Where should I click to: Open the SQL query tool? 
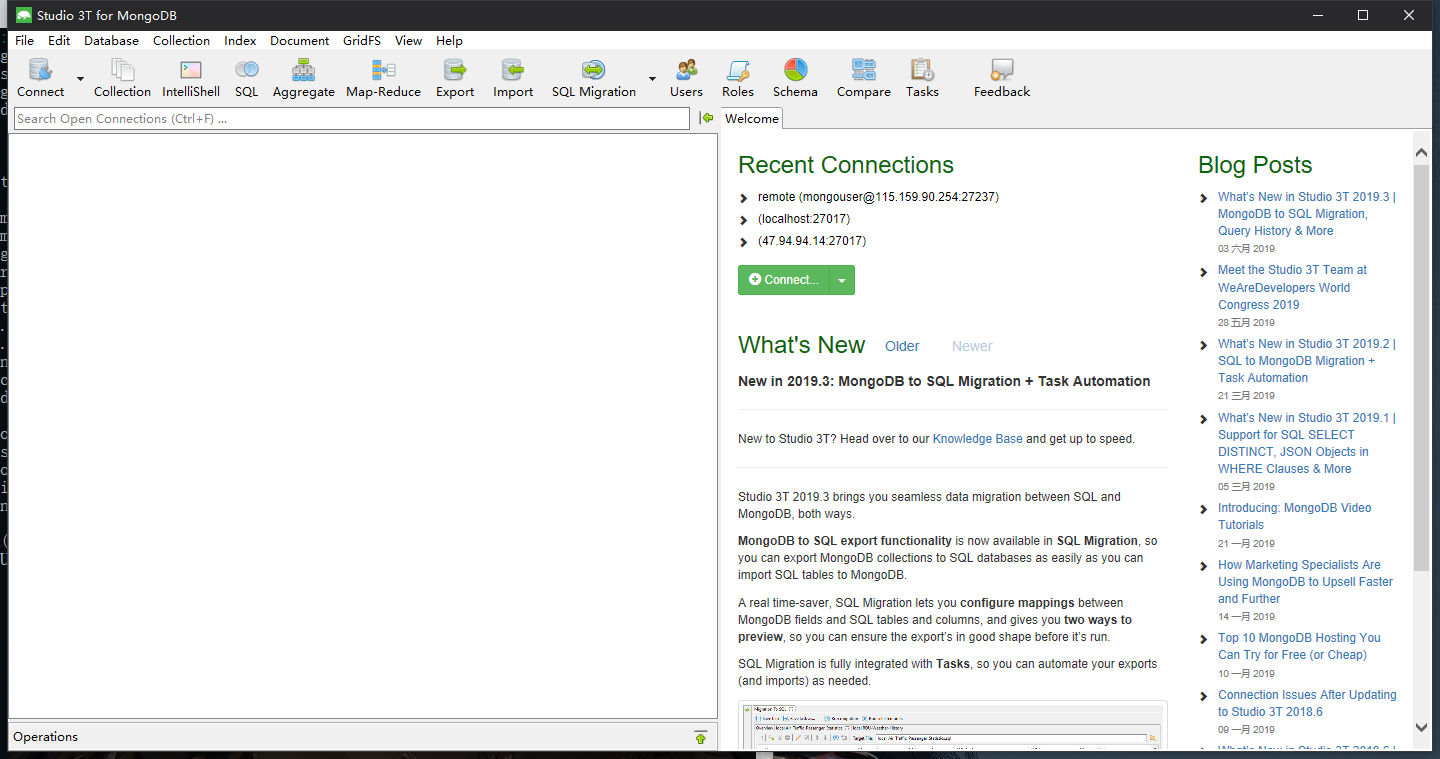(x=247, y=70)
